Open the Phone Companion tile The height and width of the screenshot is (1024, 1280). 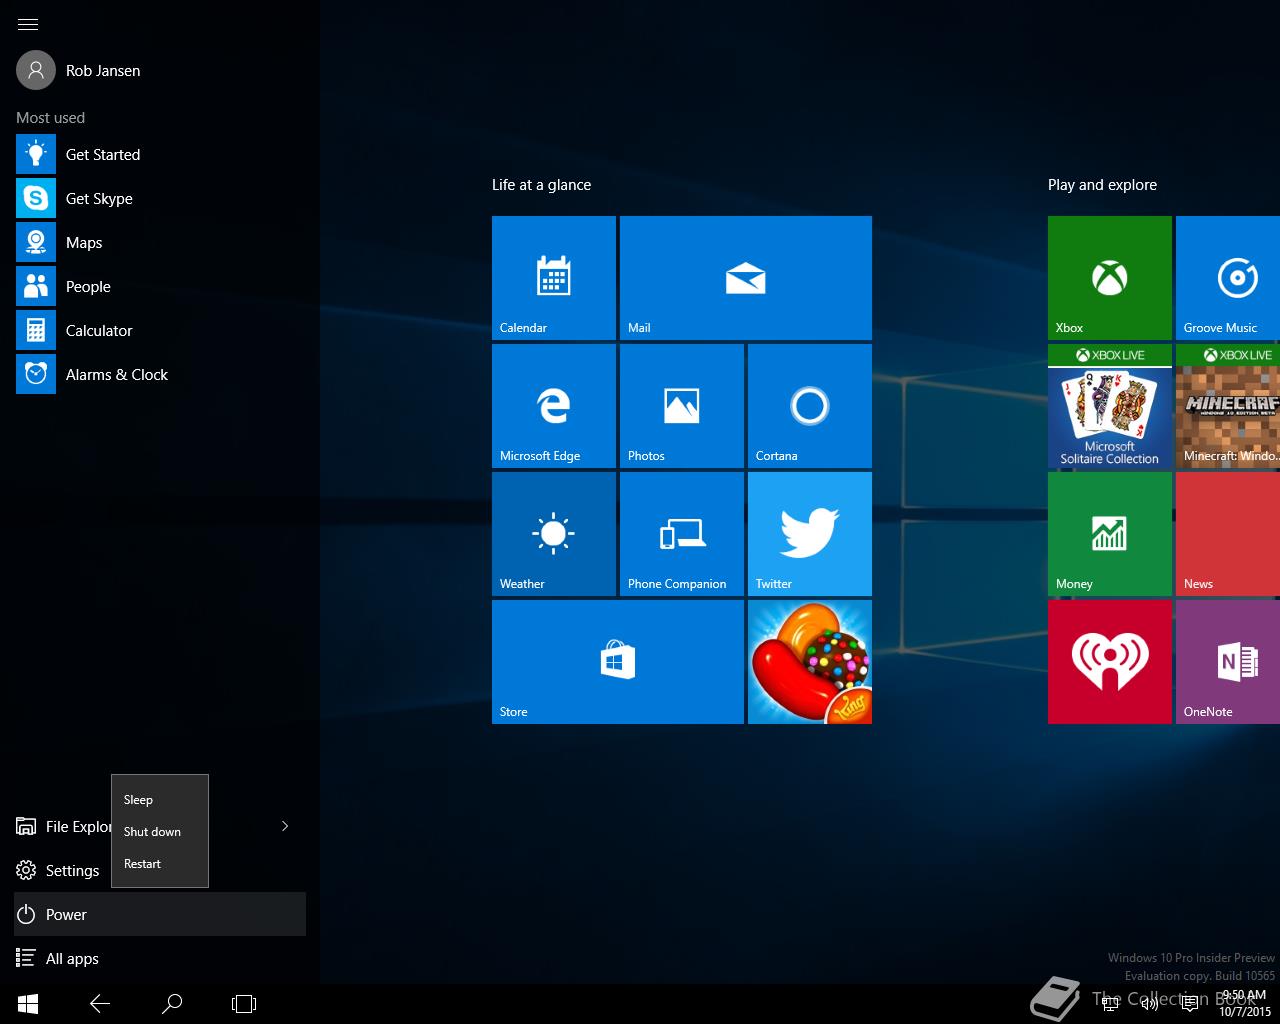(x=682, y=534)
